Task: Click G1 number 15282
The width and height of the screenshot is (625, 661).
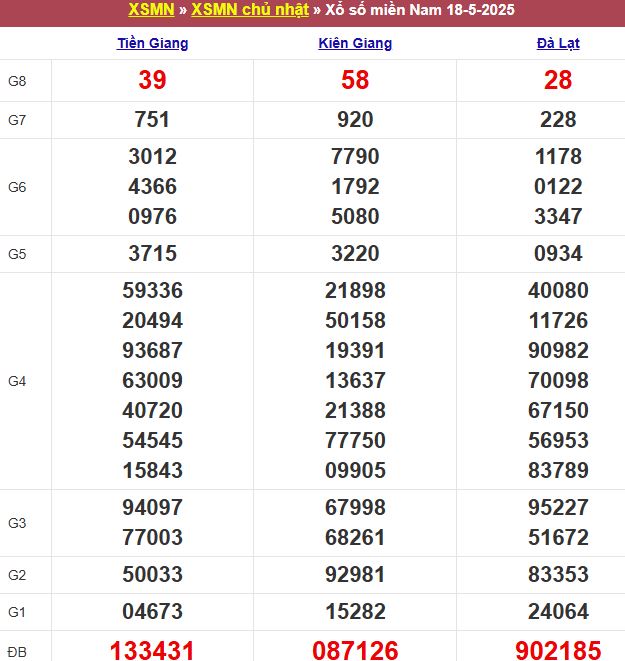Action: click(355, 611)
